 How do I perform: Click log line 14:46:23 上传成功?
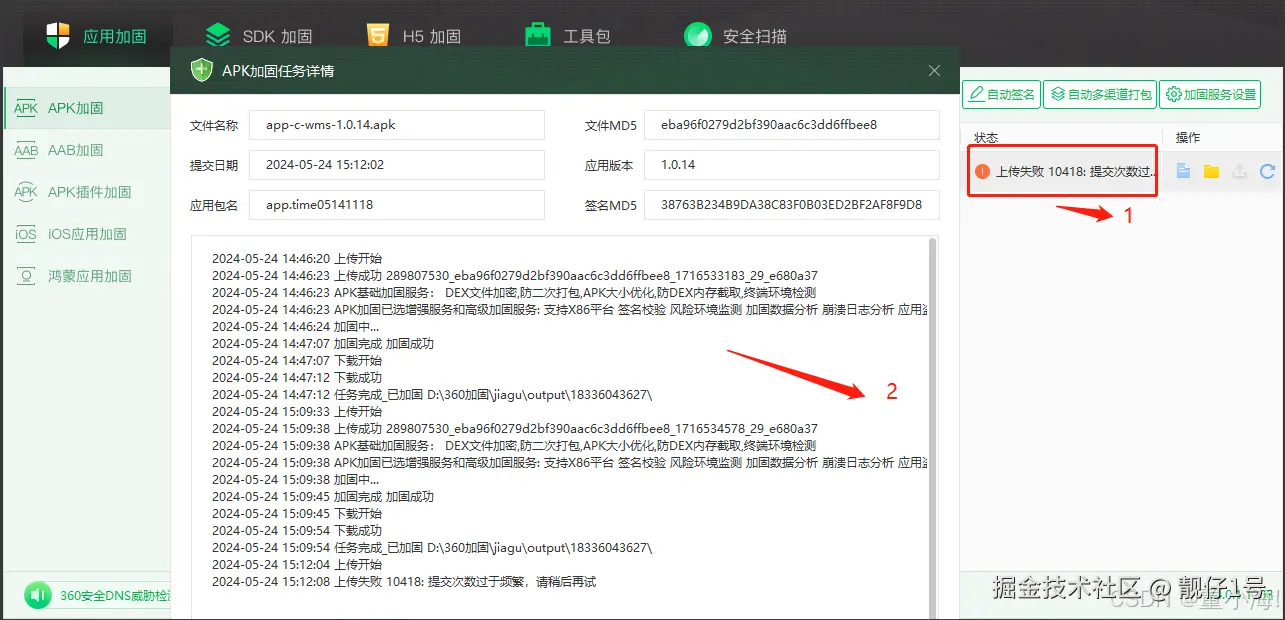[x=515, y=275]
